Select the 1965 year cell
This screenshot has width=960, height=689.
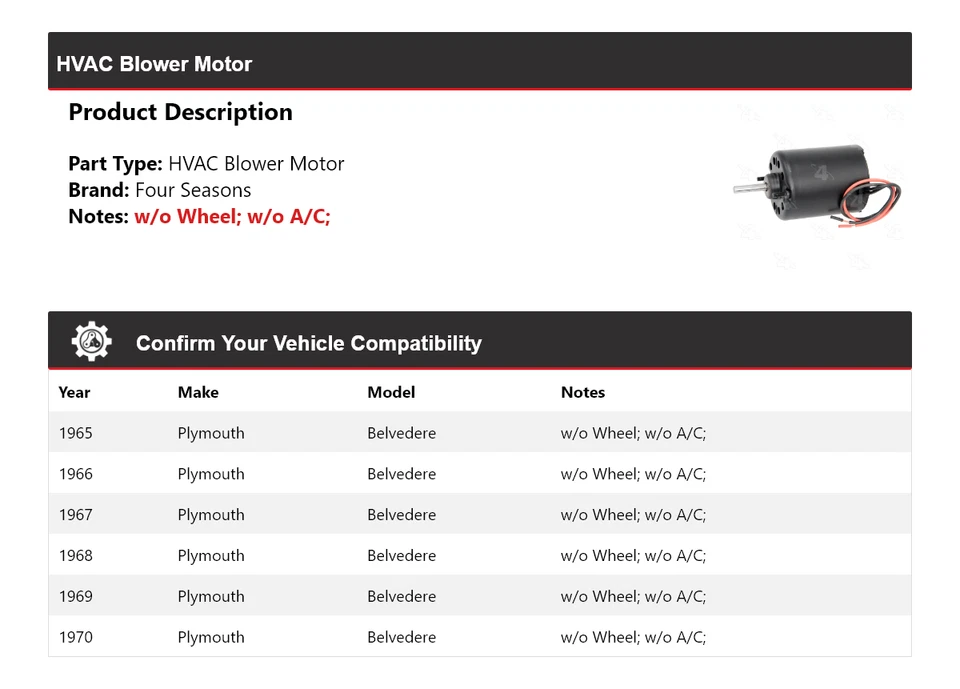click(76, 433)
